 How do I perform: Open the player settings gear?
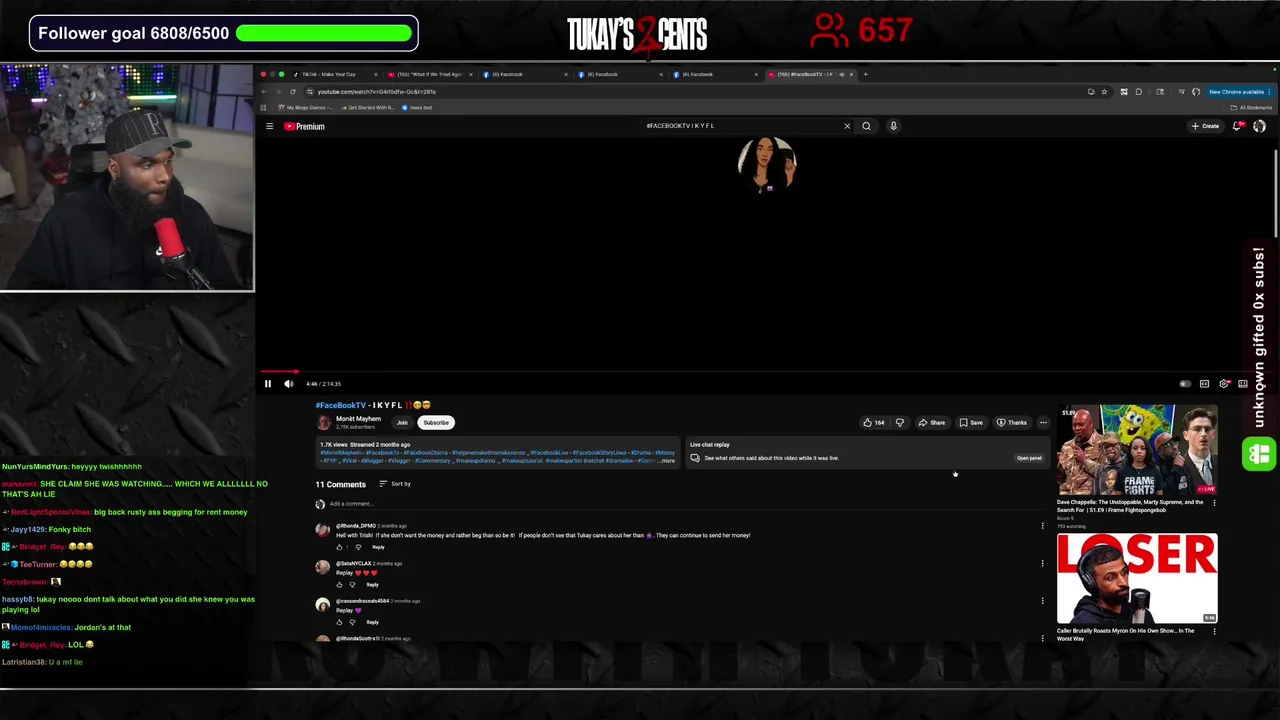1224,384
